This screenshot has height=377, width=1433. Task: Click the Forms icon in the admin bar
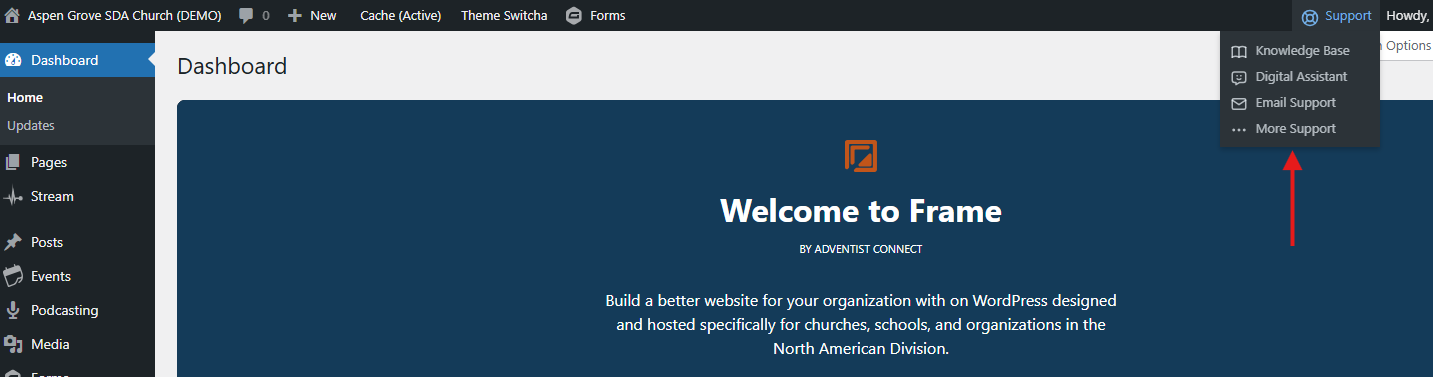(574, 16)
